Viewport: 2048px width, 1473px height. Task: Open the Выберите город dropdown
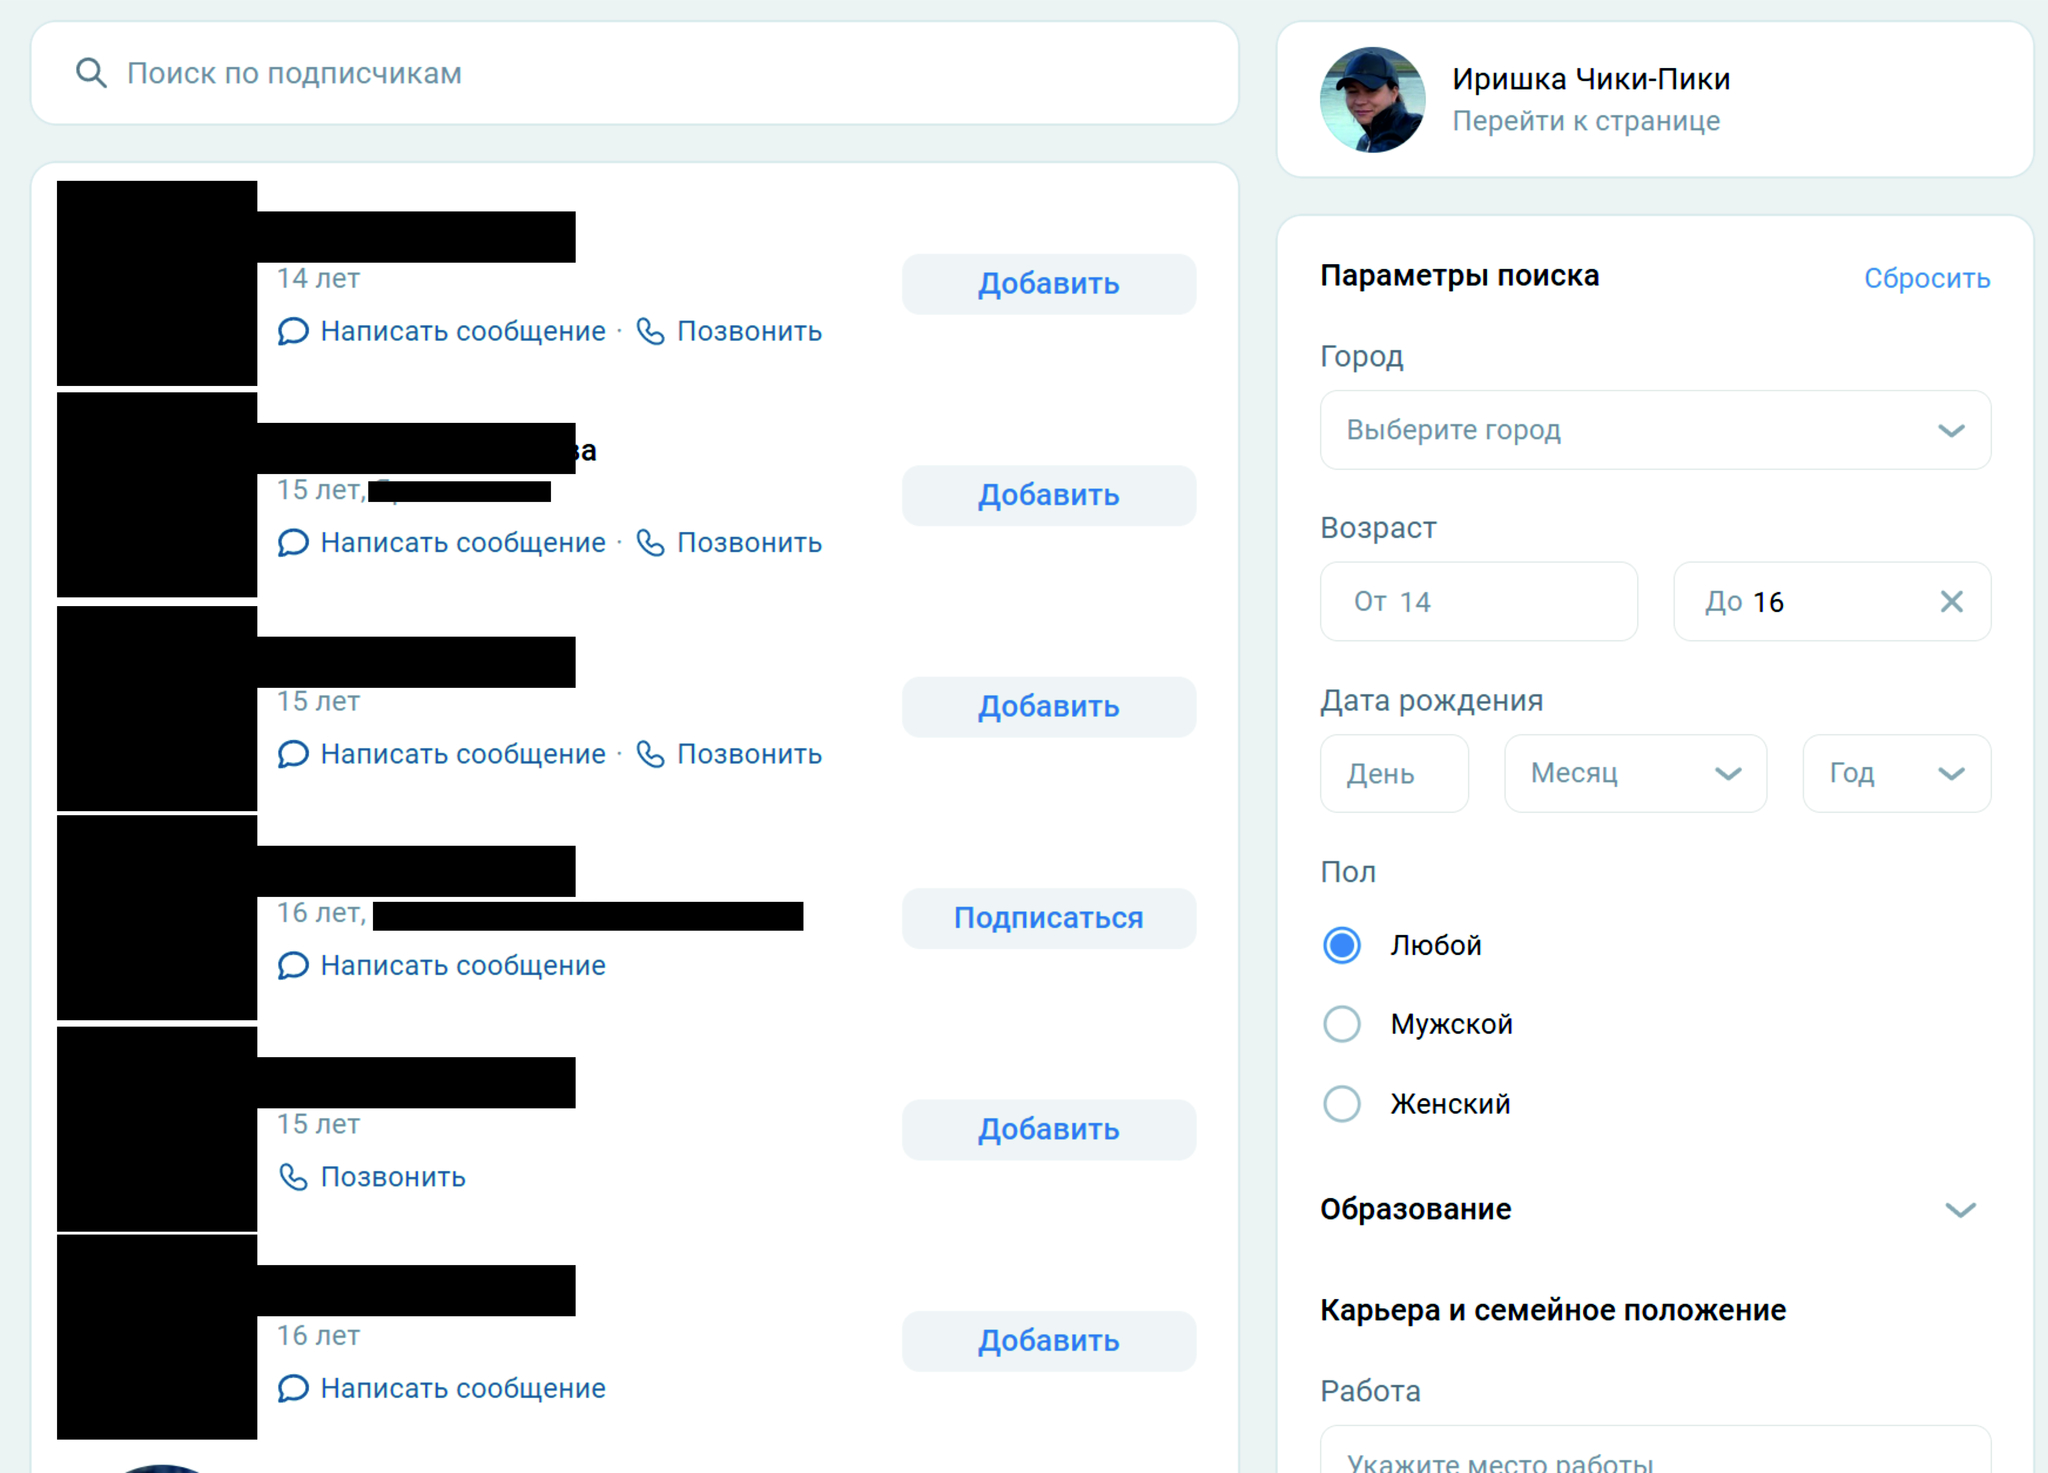[1655, 430]
